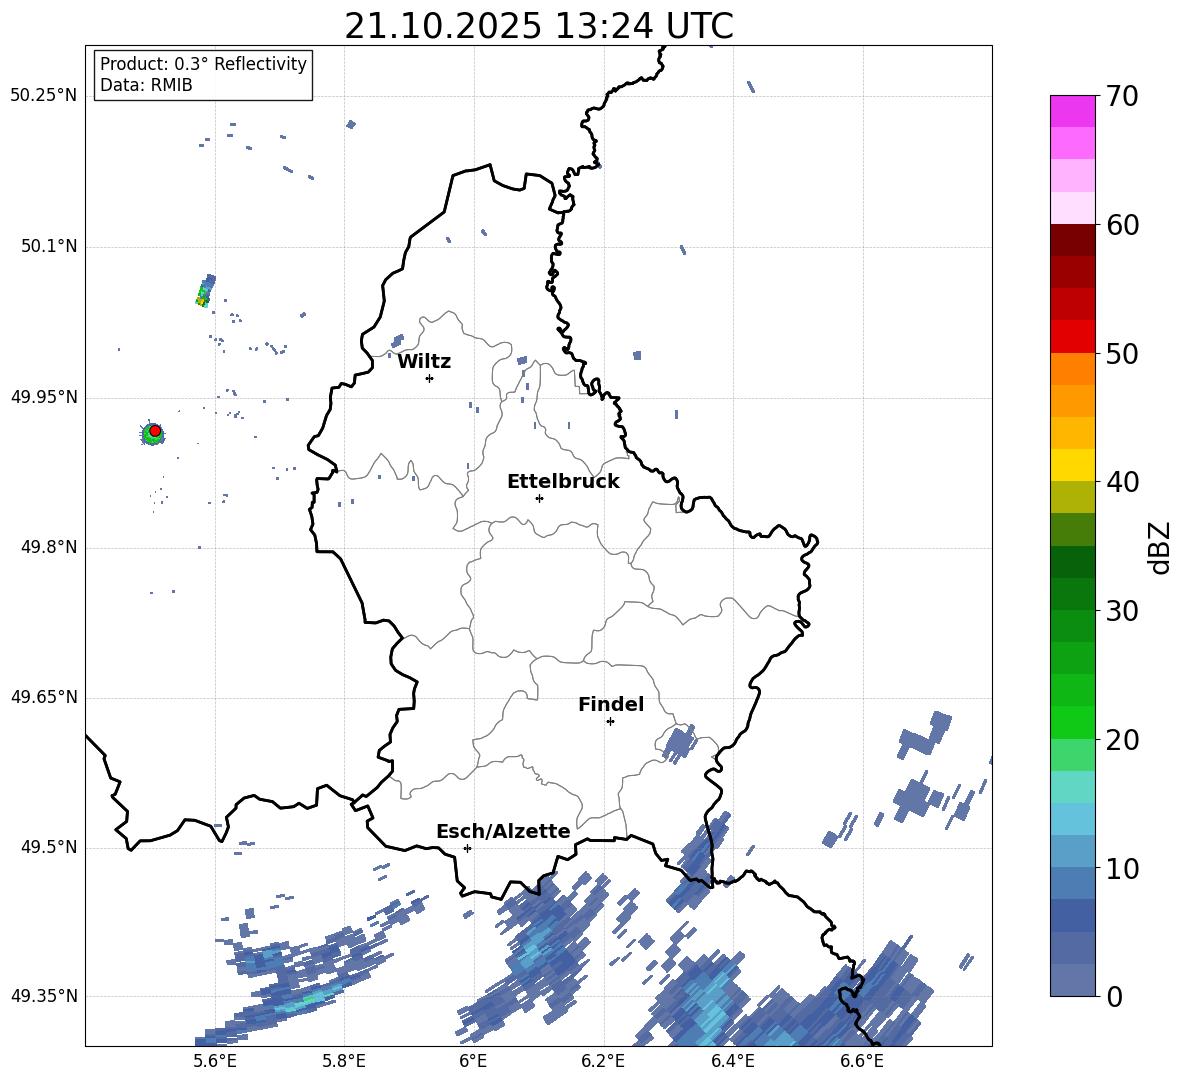Click the title "21.10.2025 13:24 UTC"
This screenshot has height=1081, width=1184.
click(538, 26)
